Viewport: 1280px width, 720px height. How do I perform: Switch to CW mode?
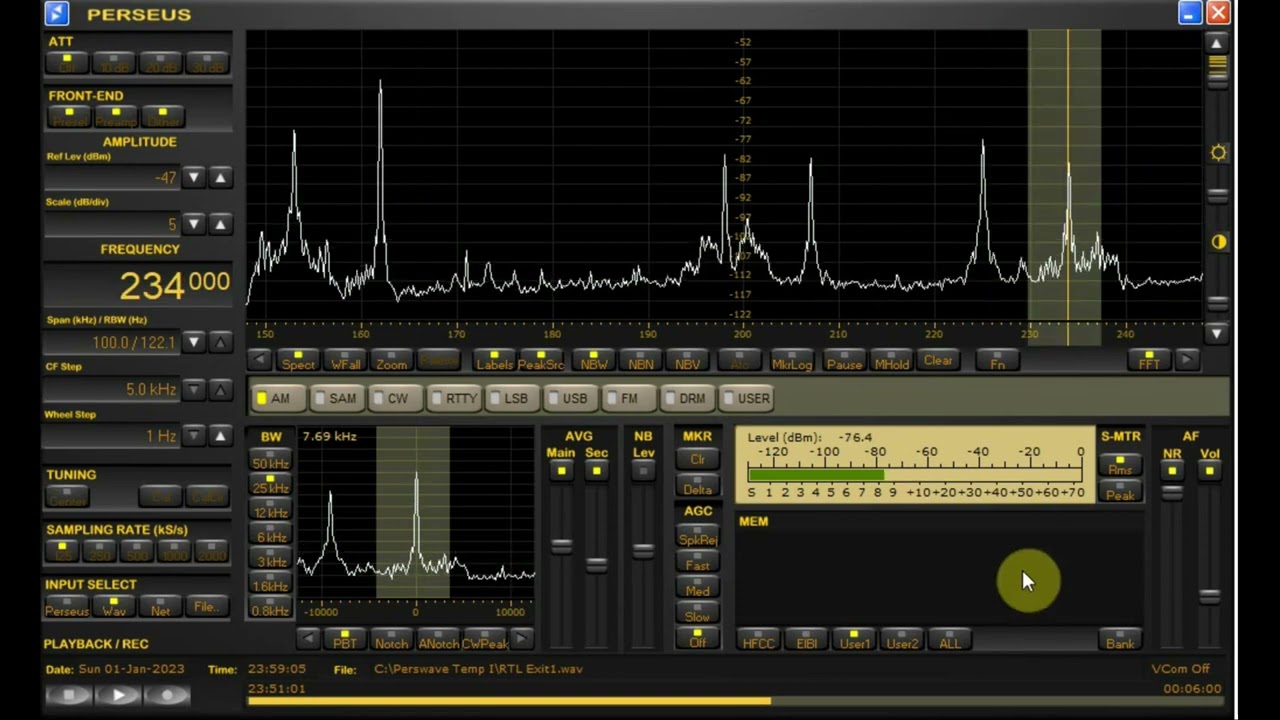coord(394,398)
